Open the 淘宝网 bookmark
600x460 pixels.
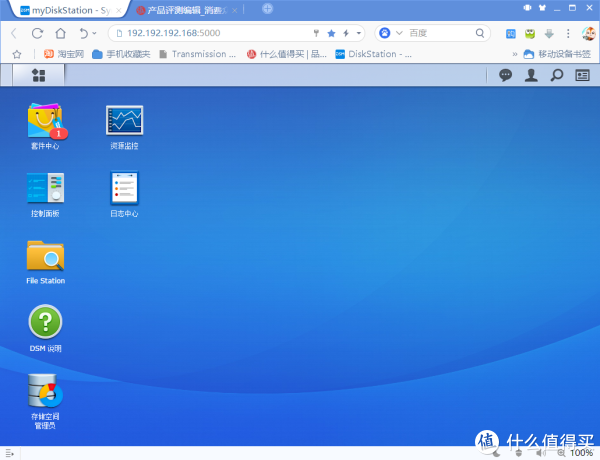tap(62, 54)
